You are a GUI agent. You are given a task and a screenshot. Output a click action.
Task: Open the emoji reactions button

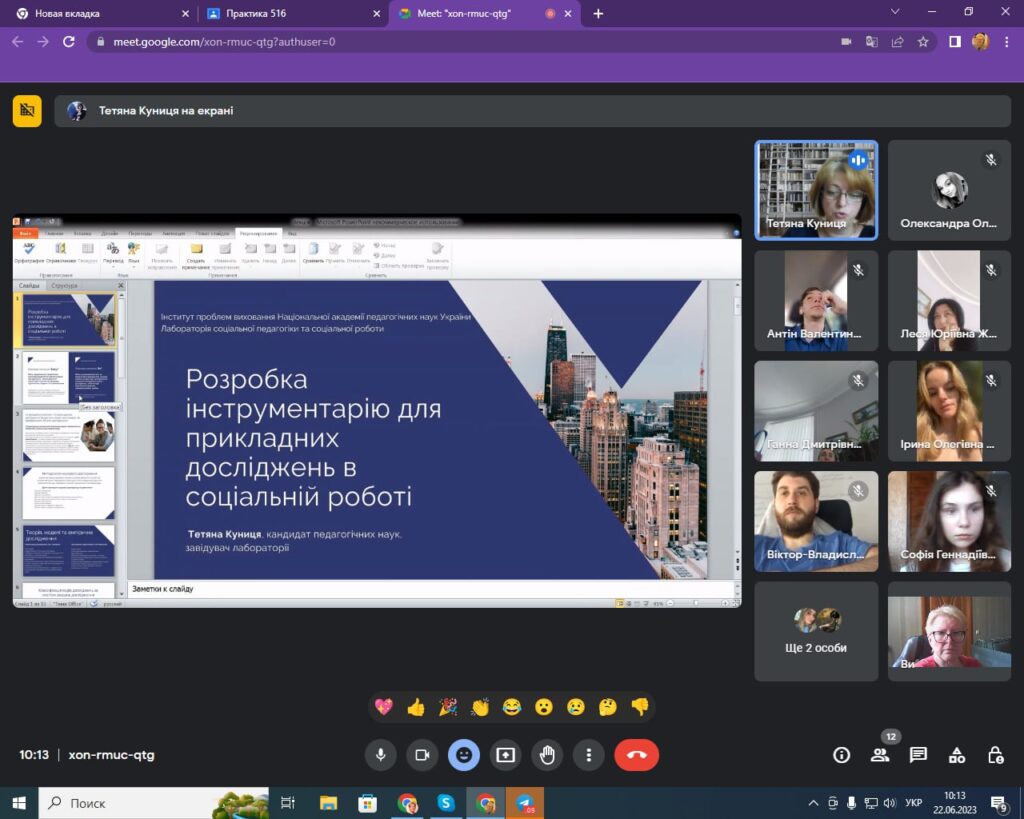point(463,755)
